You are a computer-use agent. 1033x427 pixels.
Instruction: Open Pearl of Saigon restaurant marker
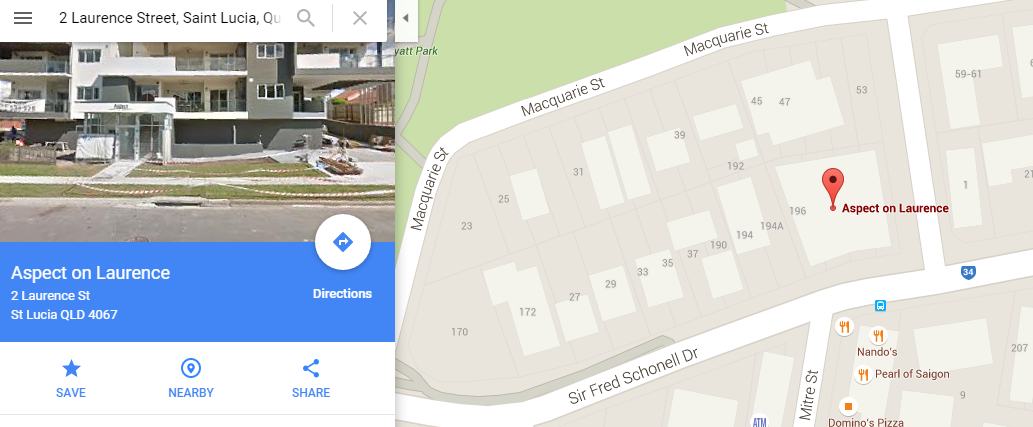863,375
